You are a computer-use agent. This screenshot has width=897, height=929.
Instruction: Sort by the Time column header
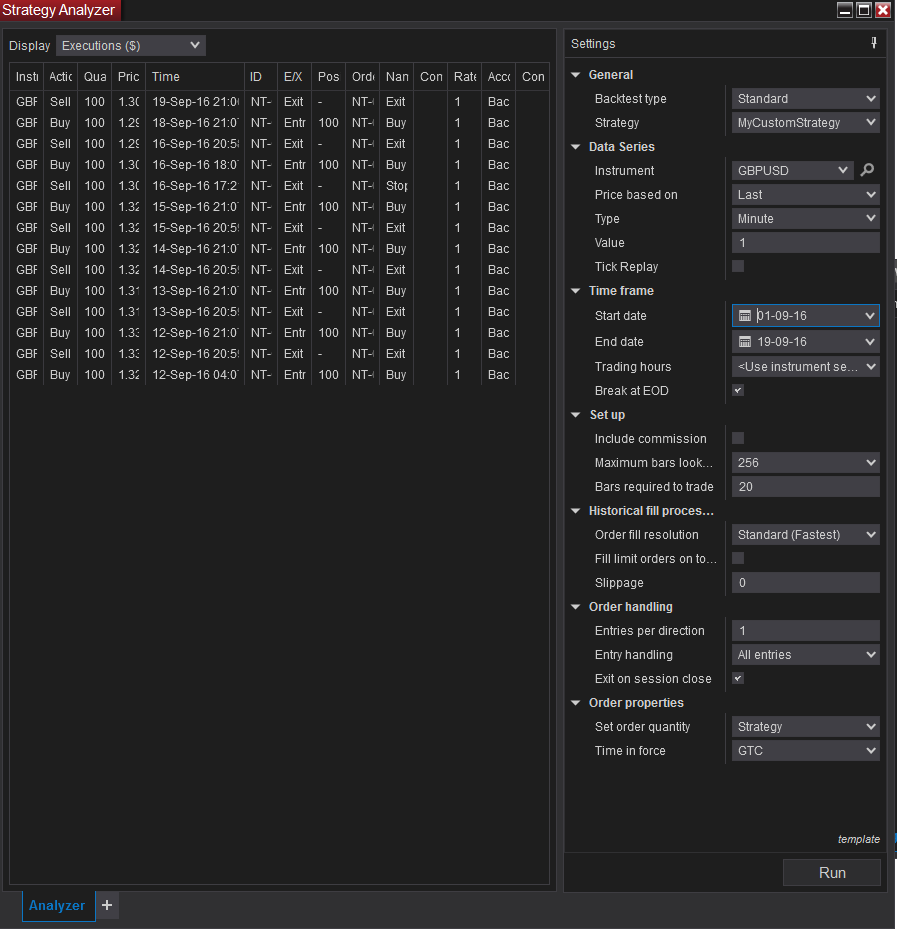195,76
